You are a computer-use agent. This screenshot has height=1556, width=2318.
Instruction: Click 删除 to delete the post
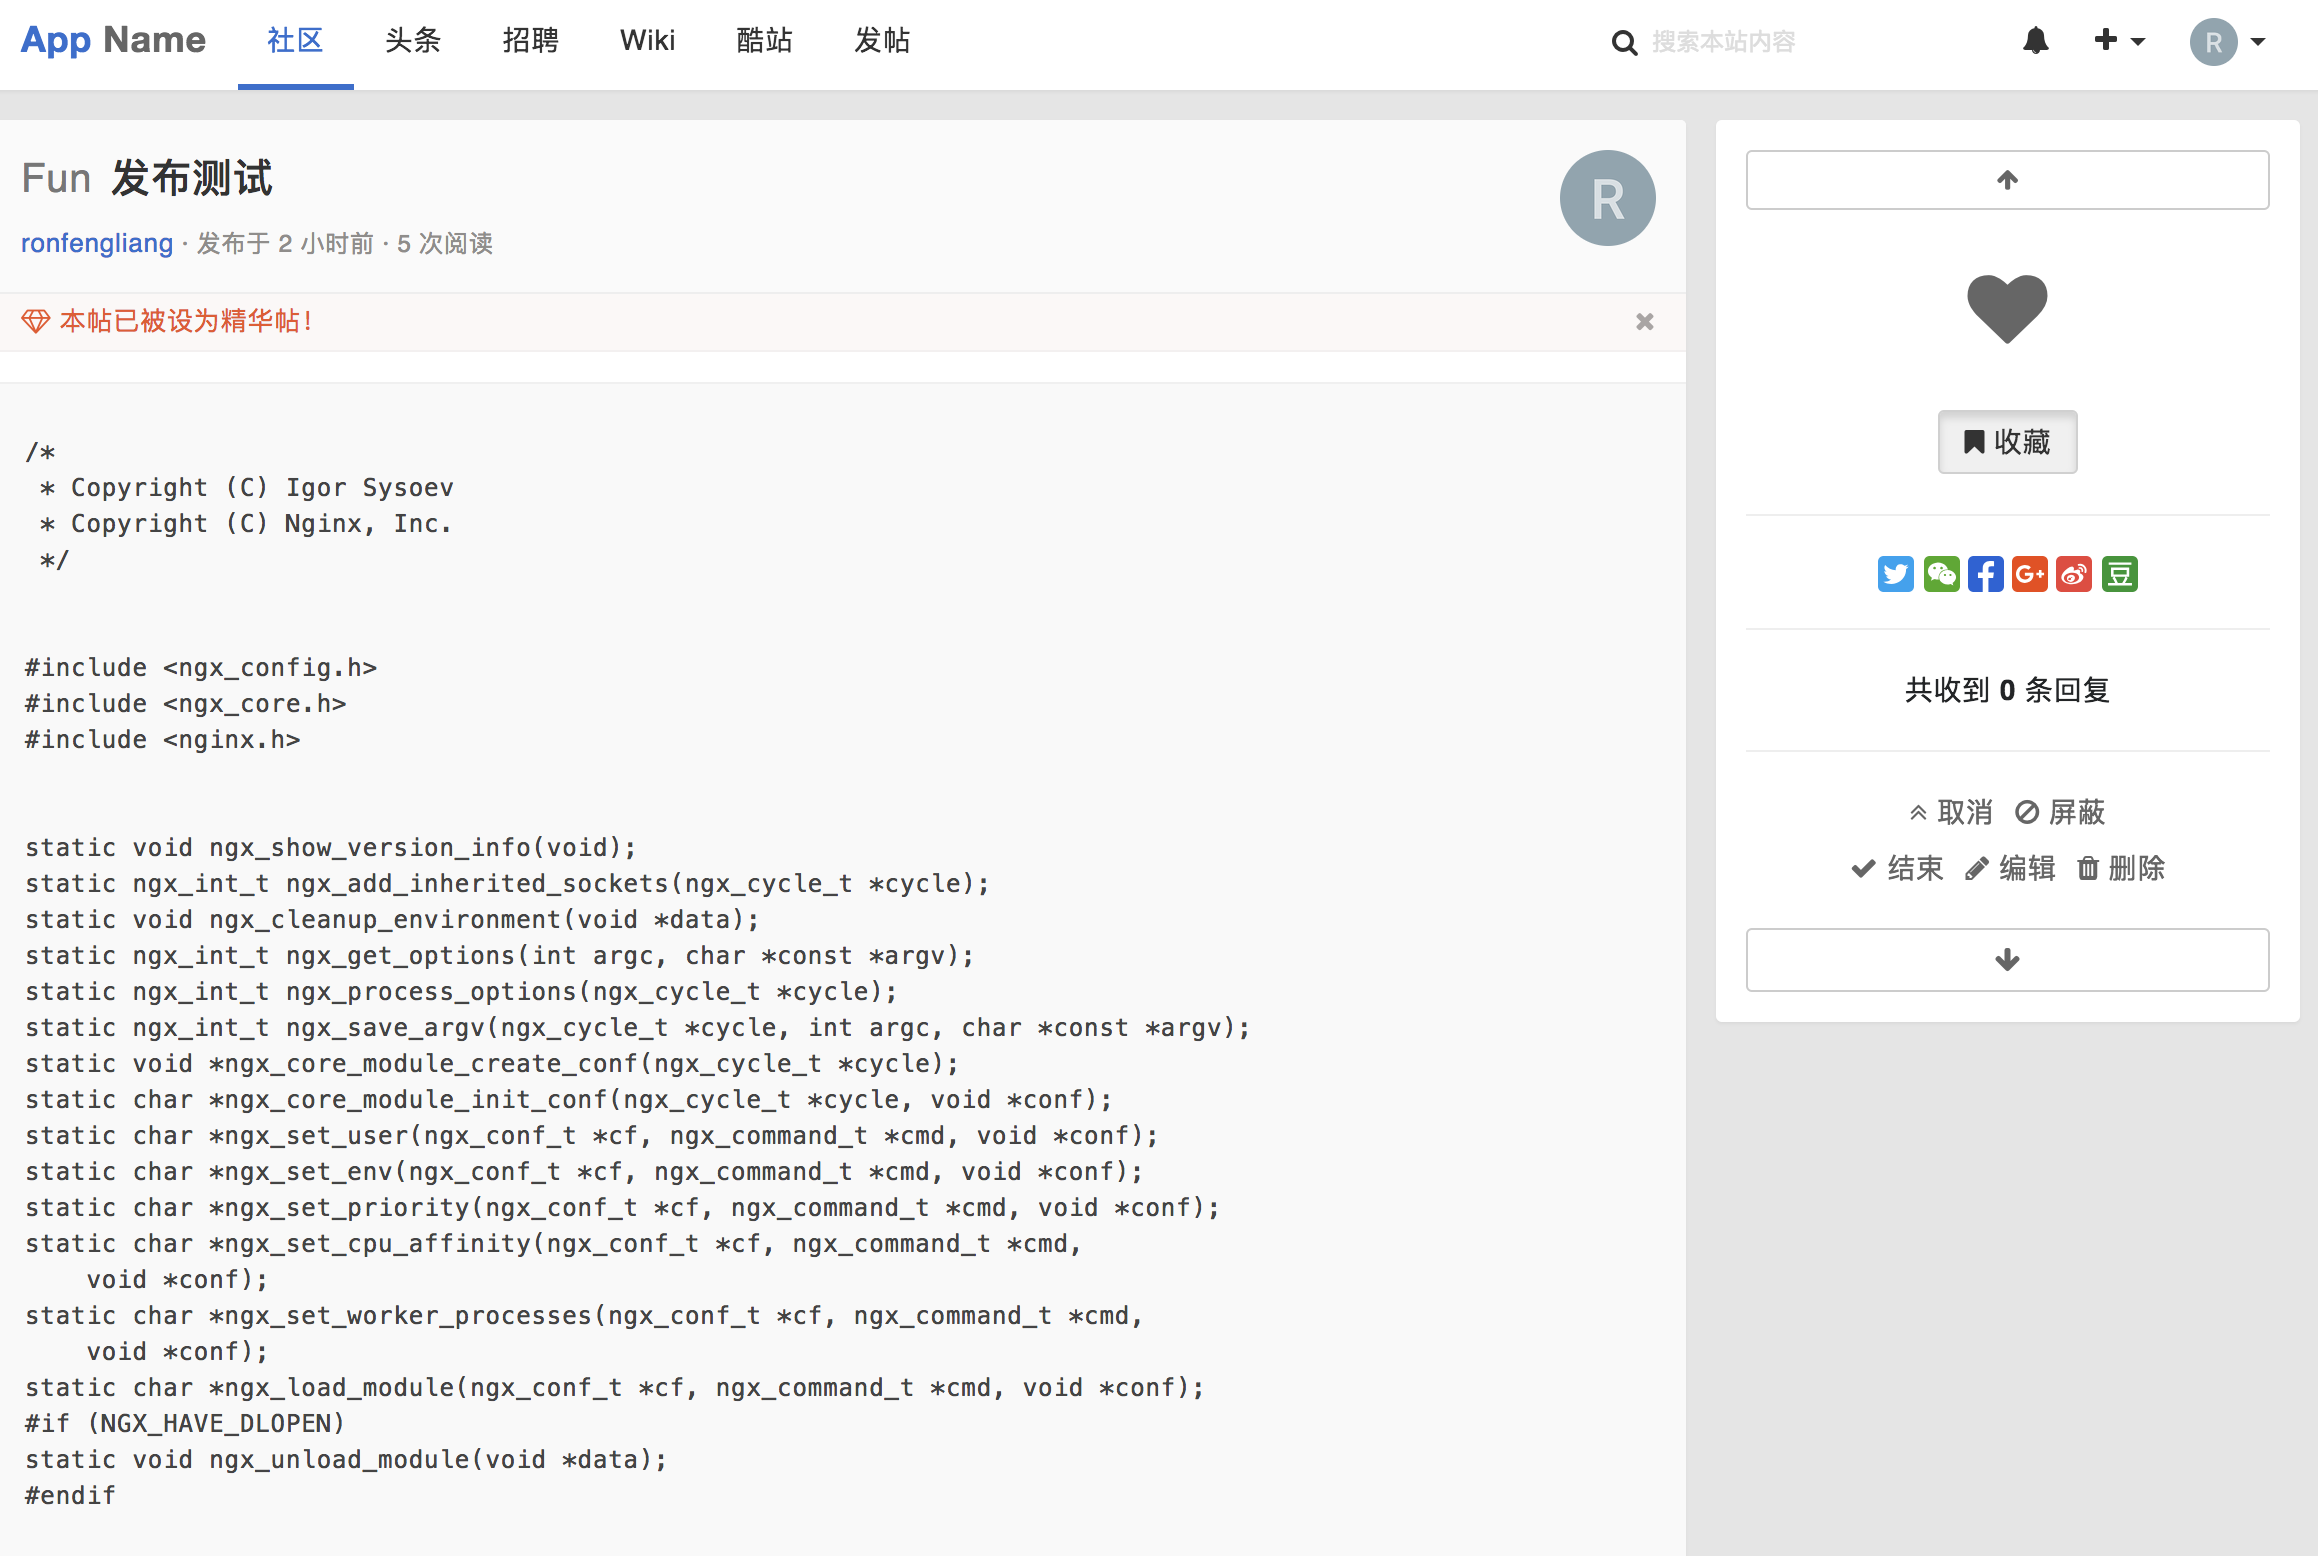coord(2121,868)
